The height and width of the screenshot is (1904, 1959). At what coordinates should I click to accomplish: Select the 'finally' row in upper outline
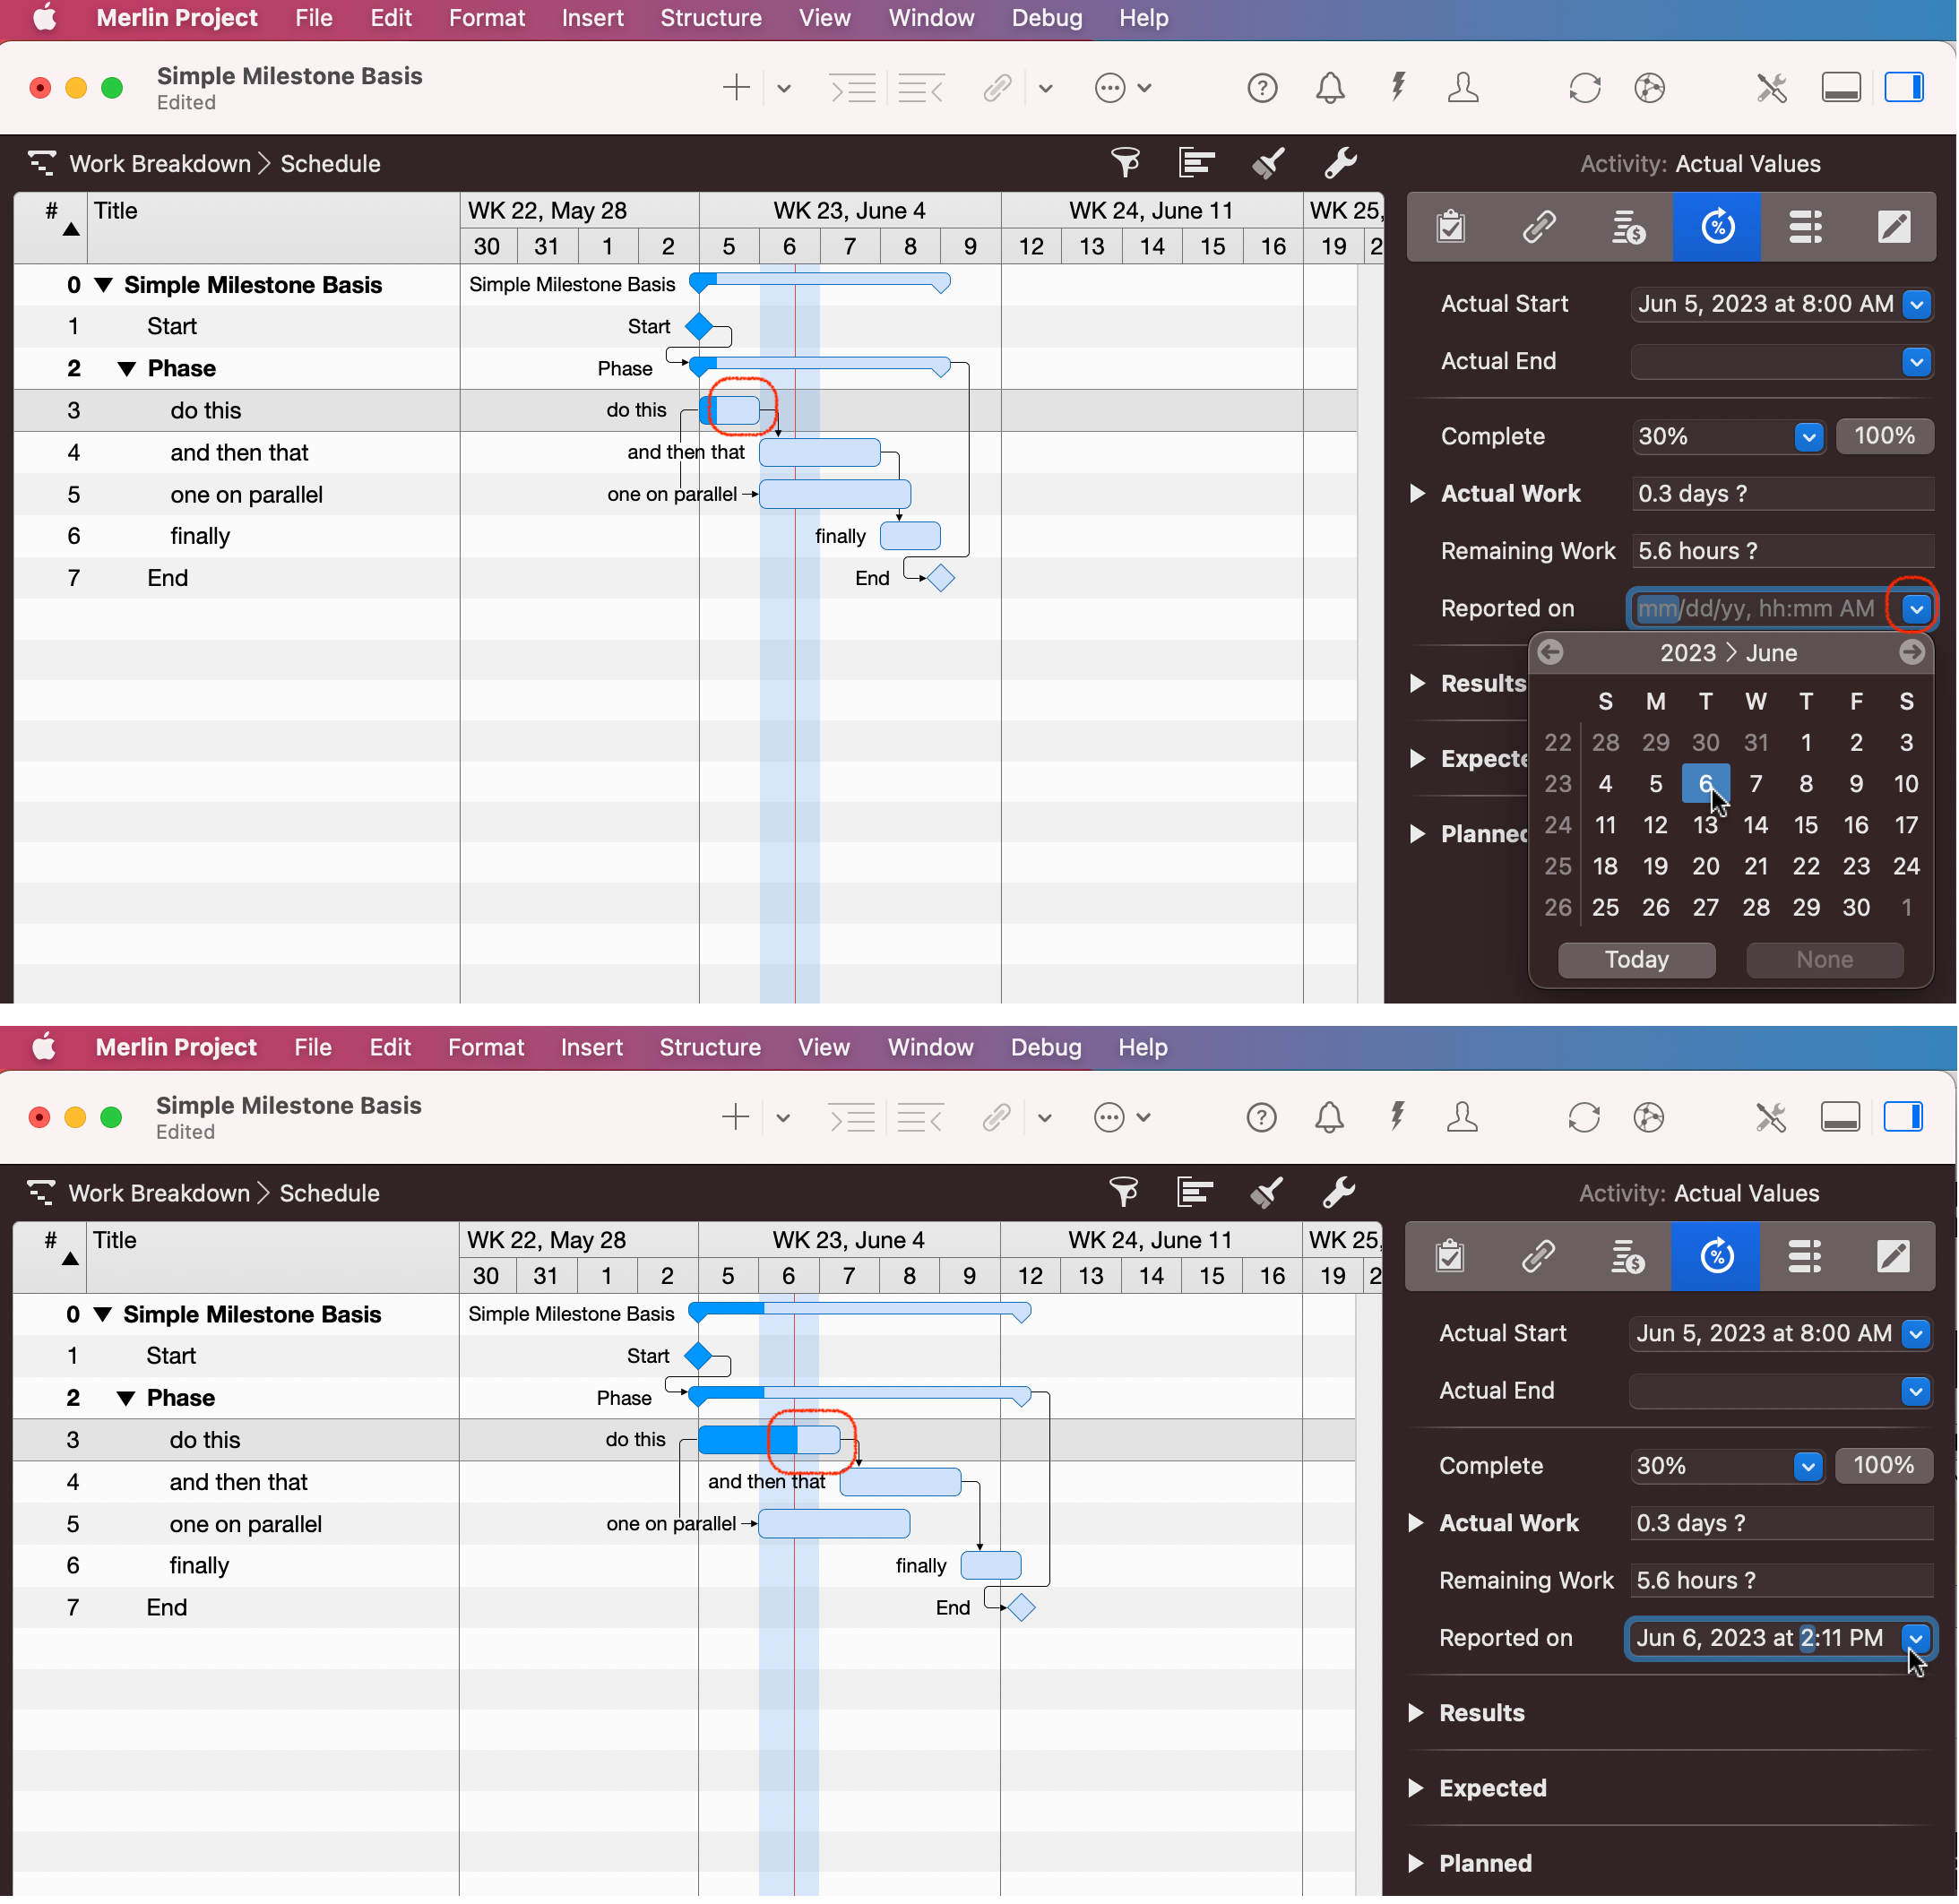tap(236, 537)
